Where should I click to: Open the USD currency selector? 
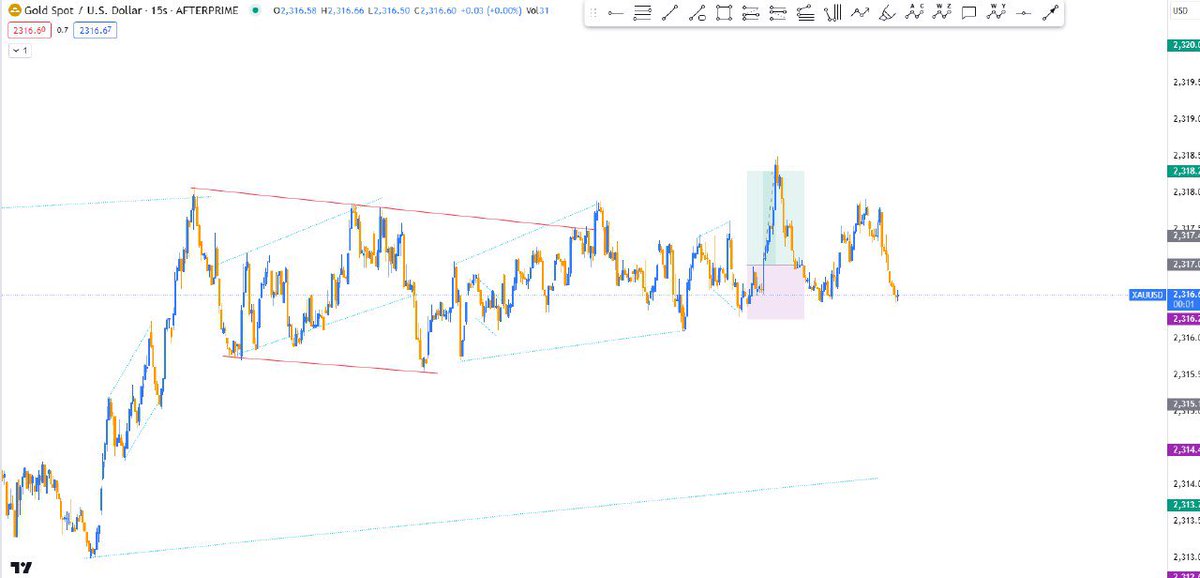pyautogui.click(x=1181, y=11)
